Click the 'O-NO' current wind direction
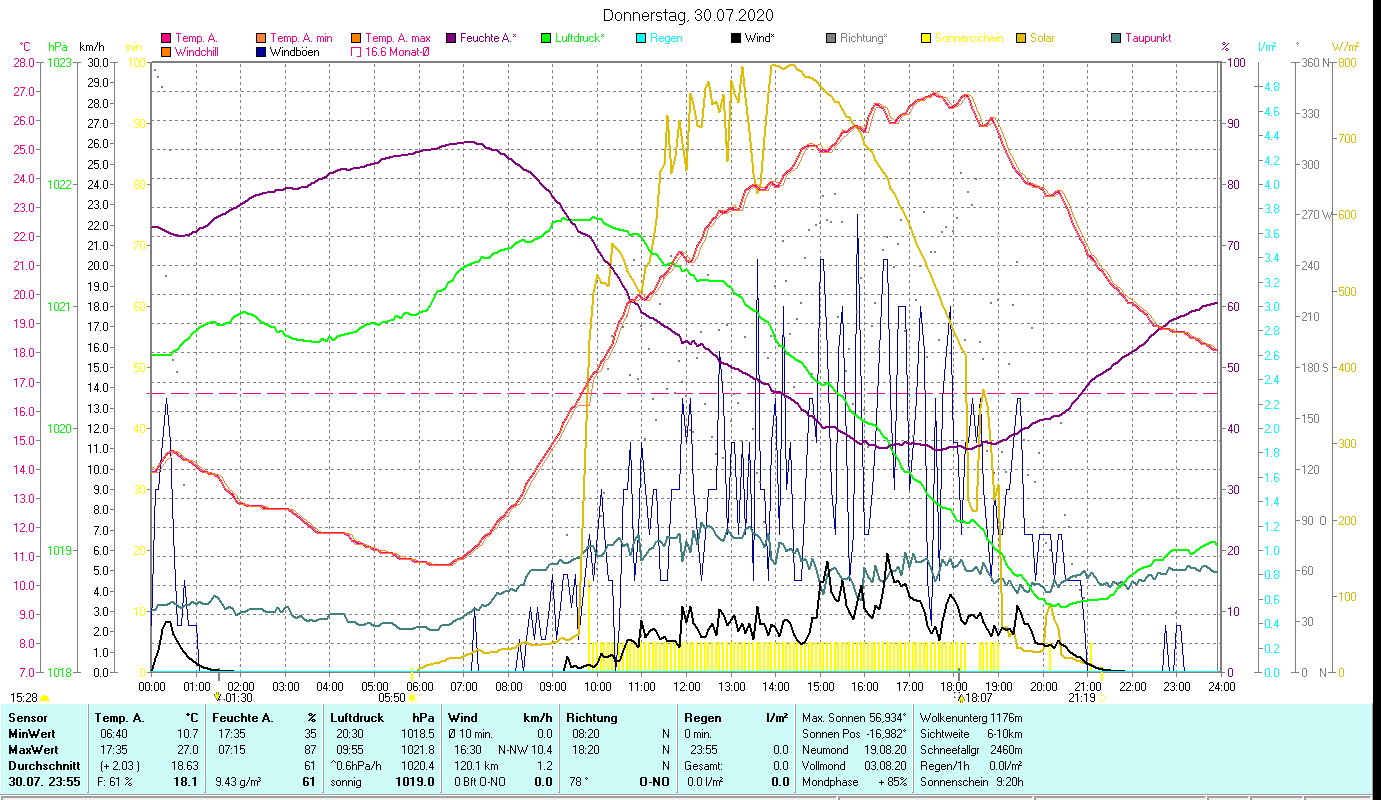Viewport: 1381px width, 800px height. click(654, 782)
